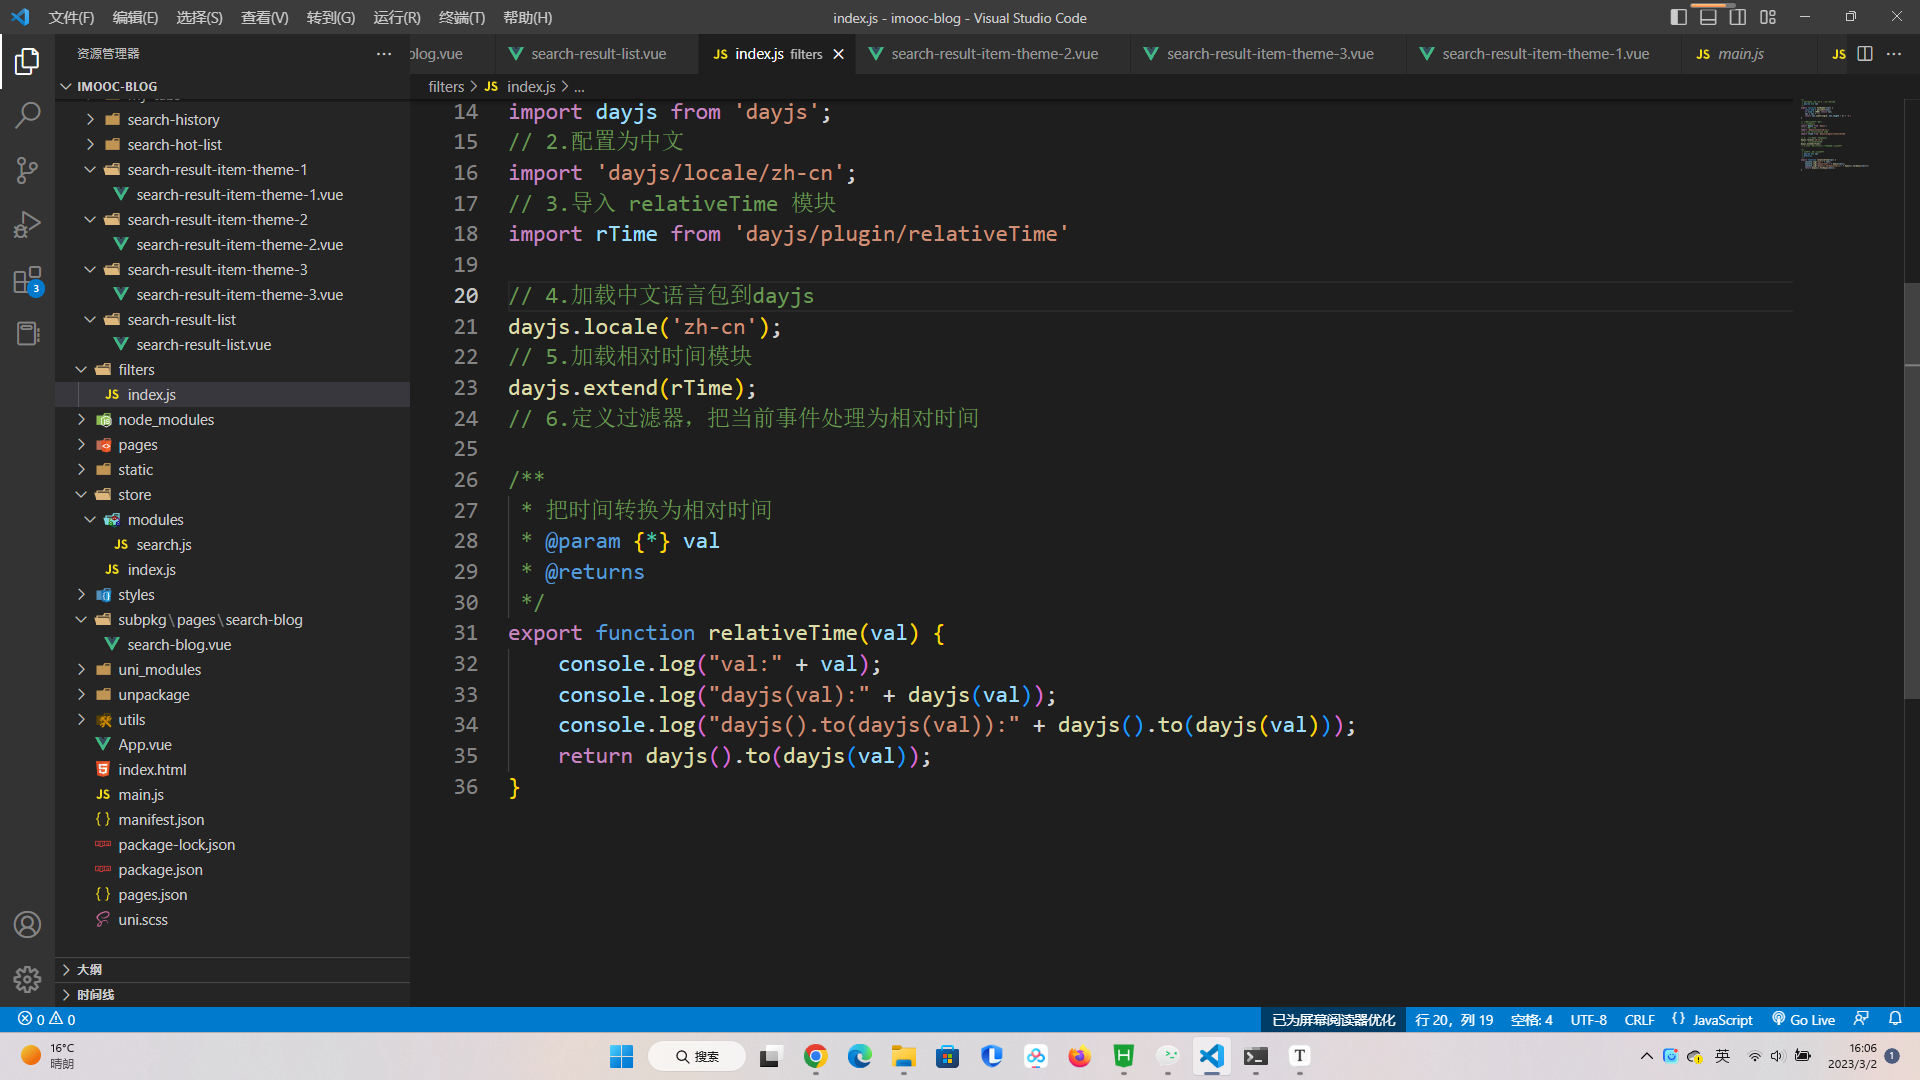Expand the pages folder

point(81,444)
